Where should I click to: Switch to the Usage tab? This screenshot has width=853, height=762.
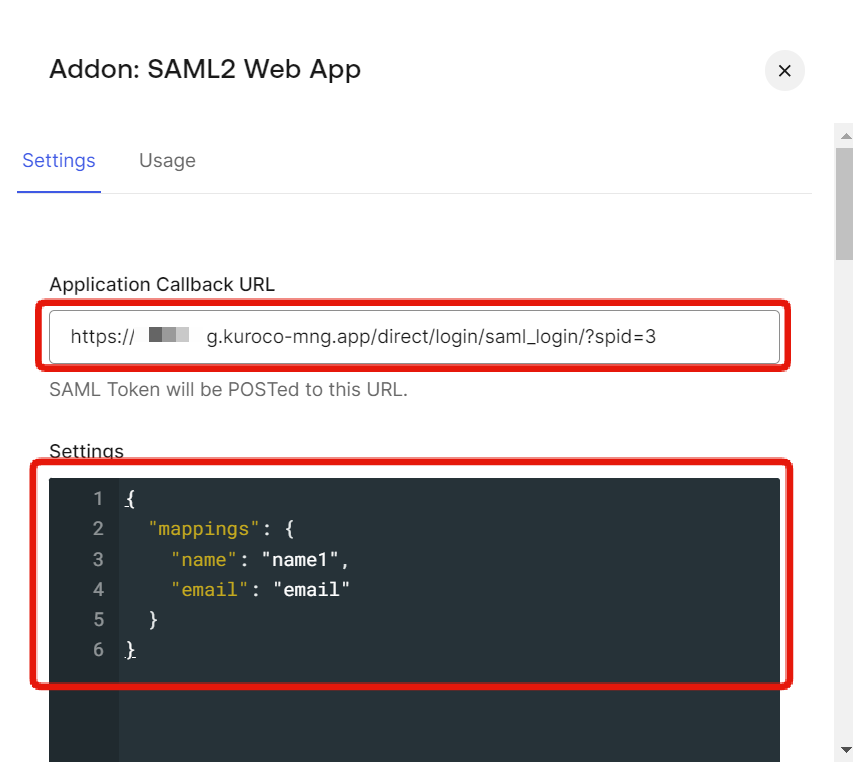click(167, 161)
